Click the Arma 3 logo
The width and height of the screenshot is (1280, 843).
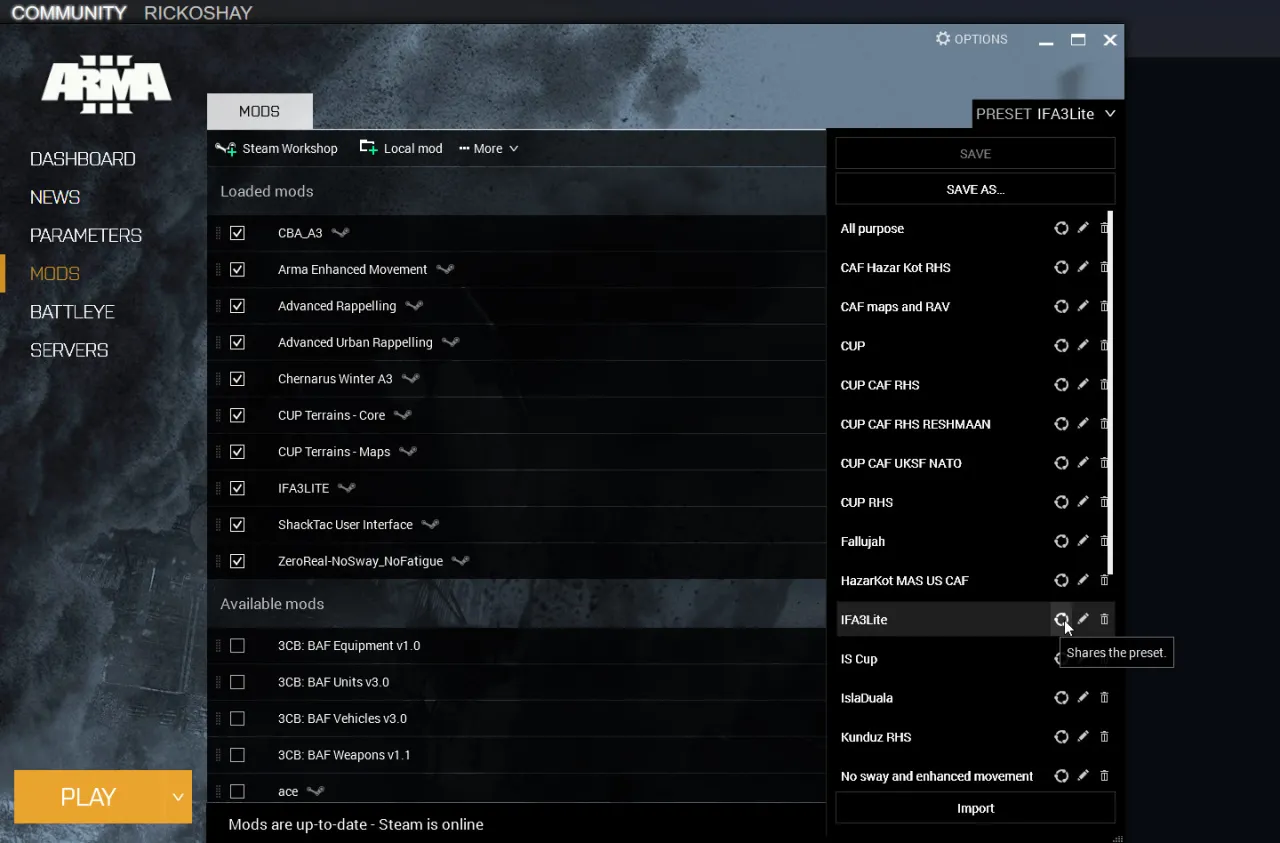[105, 84]
